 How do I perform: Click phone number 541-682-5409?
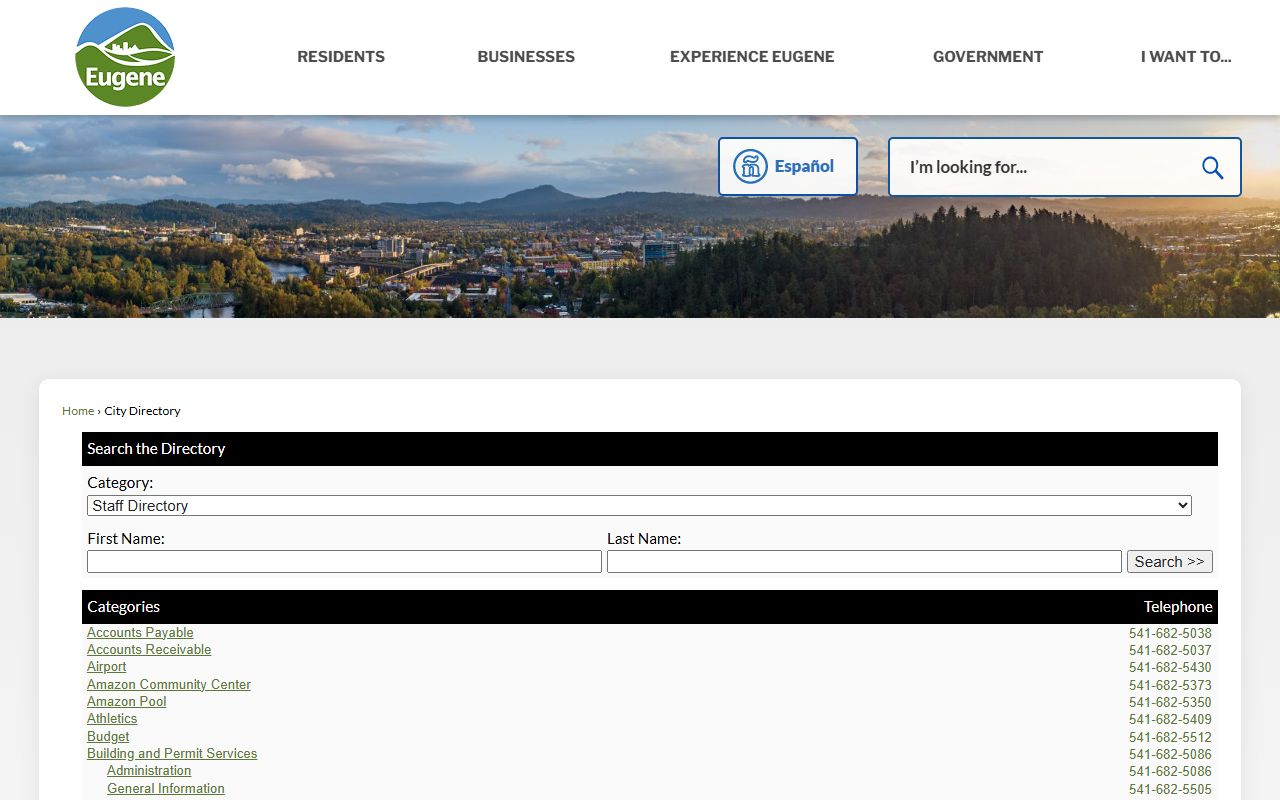point(1170,719)
